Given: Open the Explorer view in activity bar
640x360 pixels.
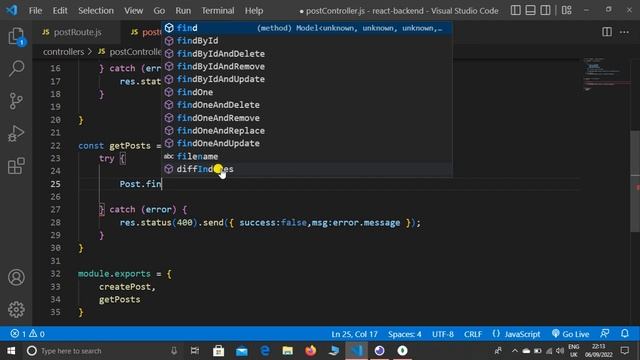Looking at the screenshot, I should (16, 36).
